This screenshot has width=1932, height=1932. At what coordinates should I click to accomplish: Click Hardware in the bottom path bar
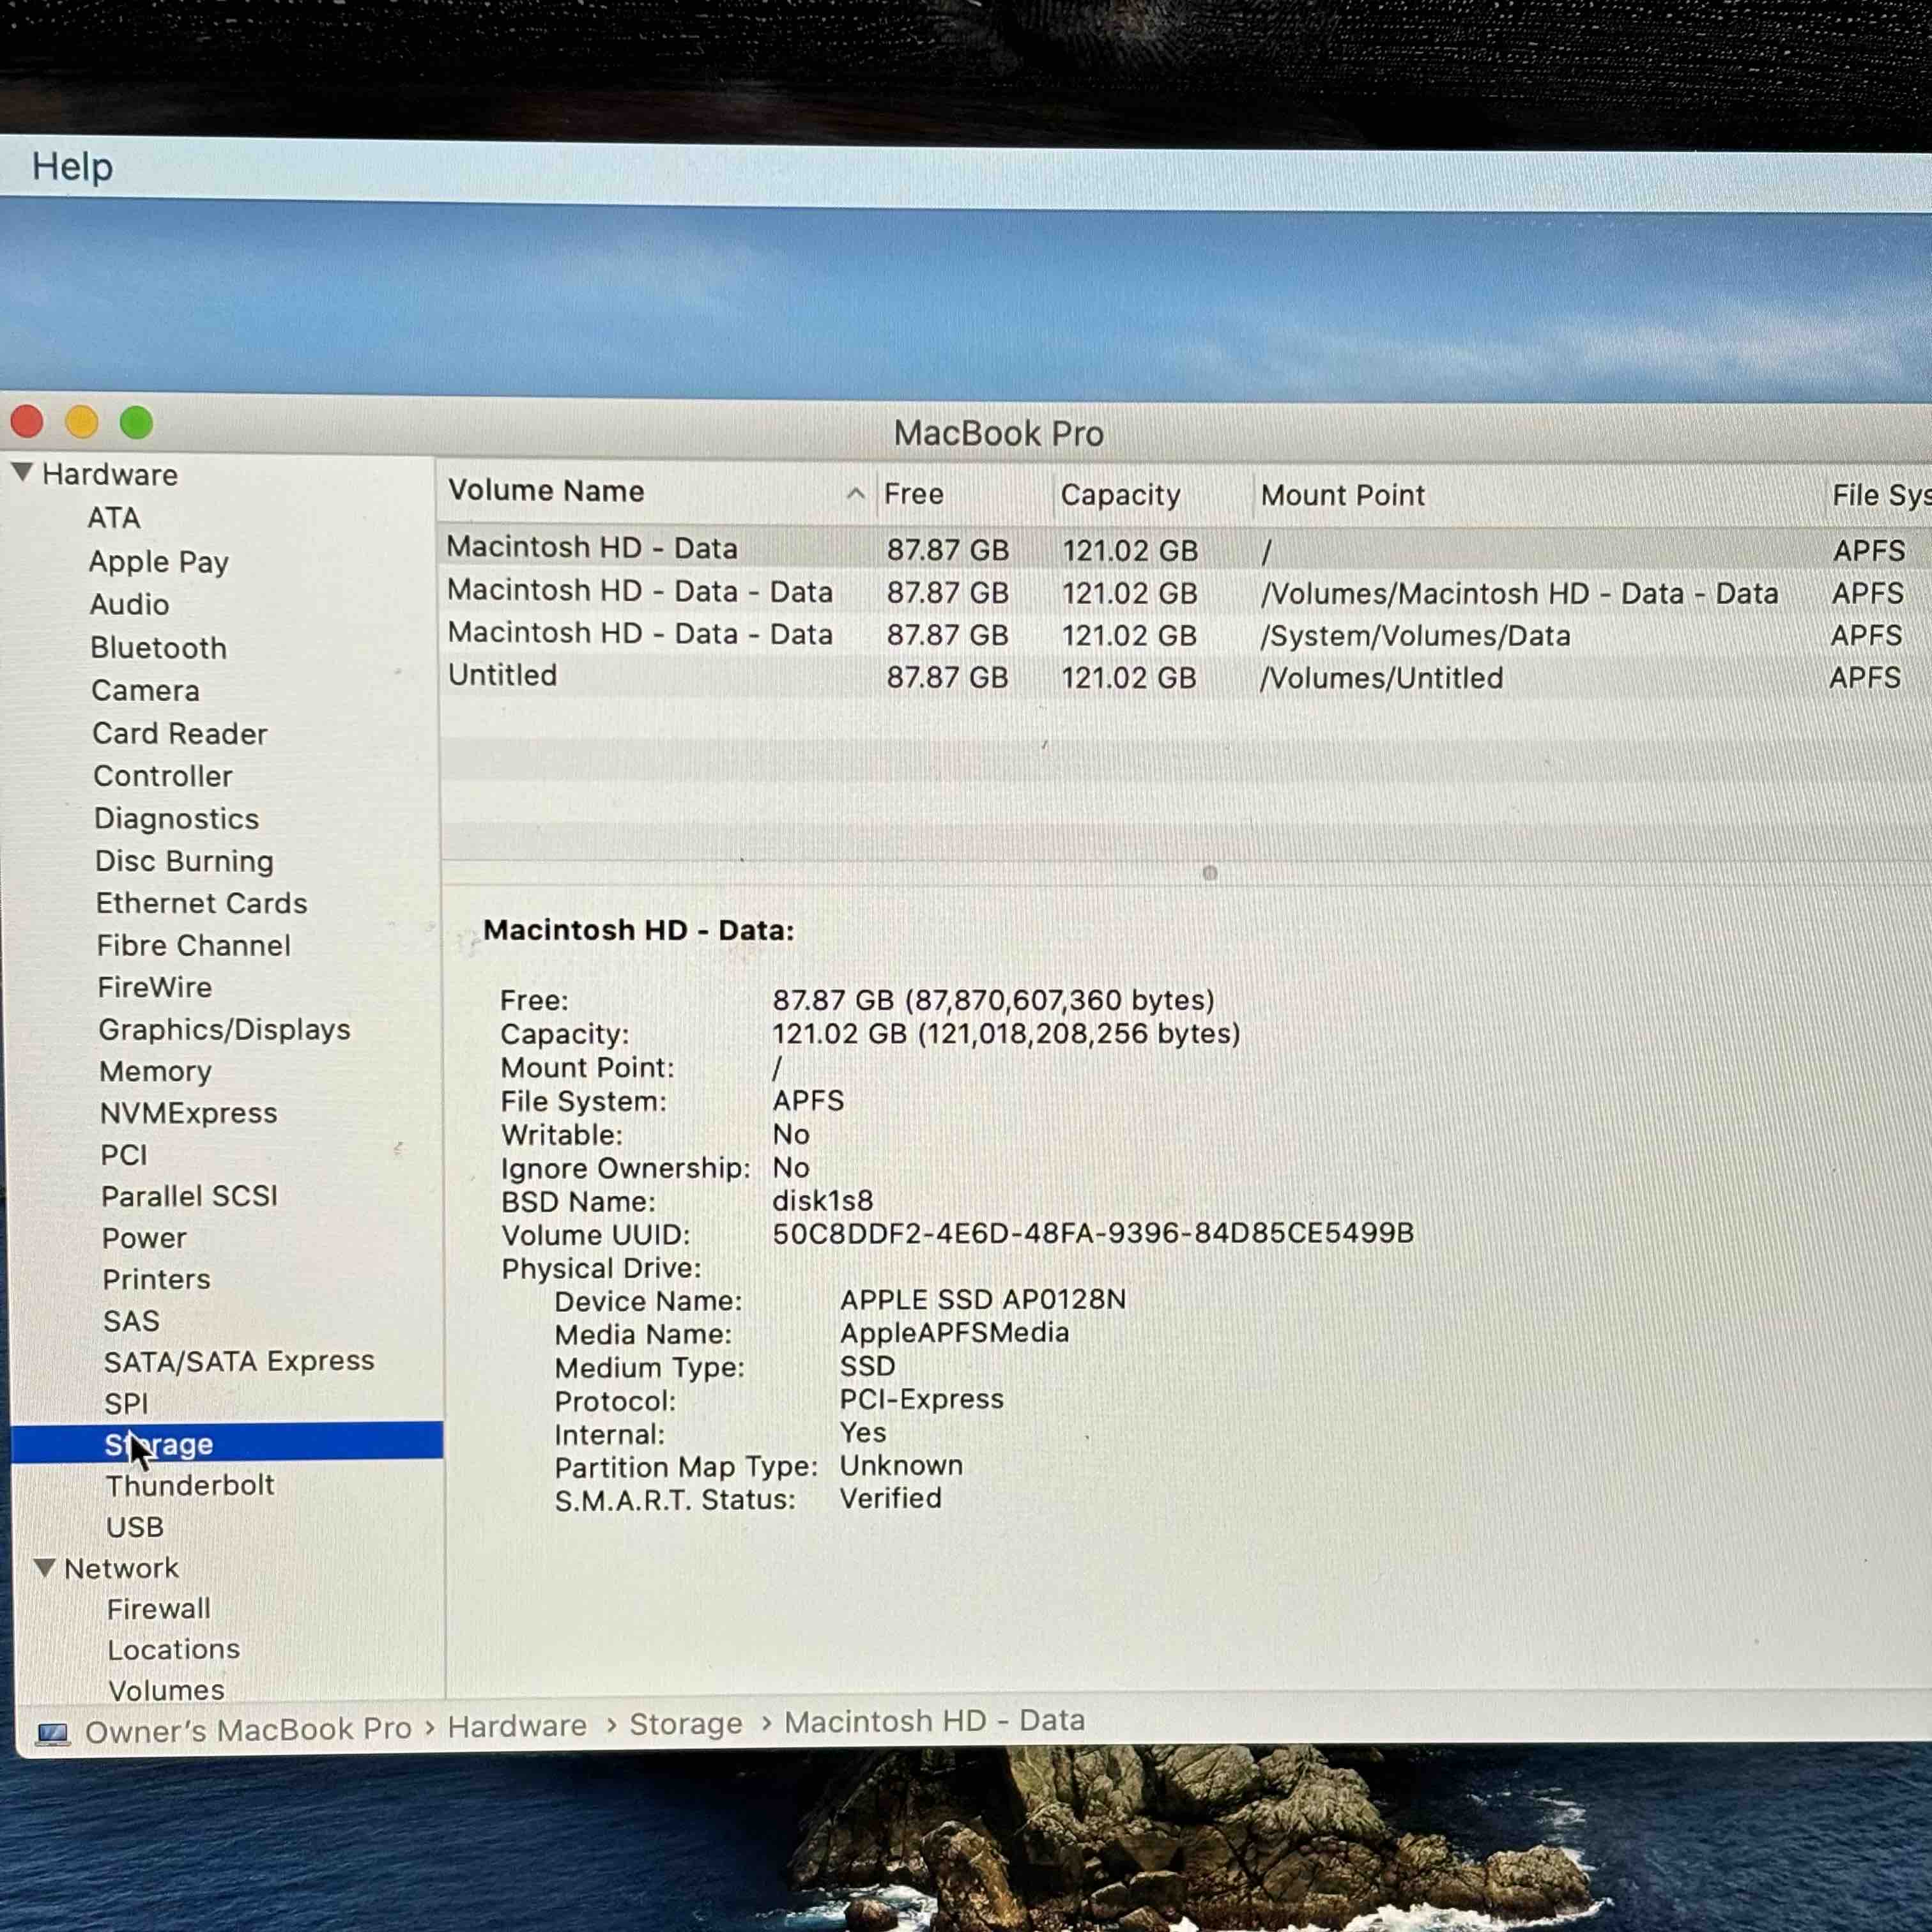coord(517,1726)
